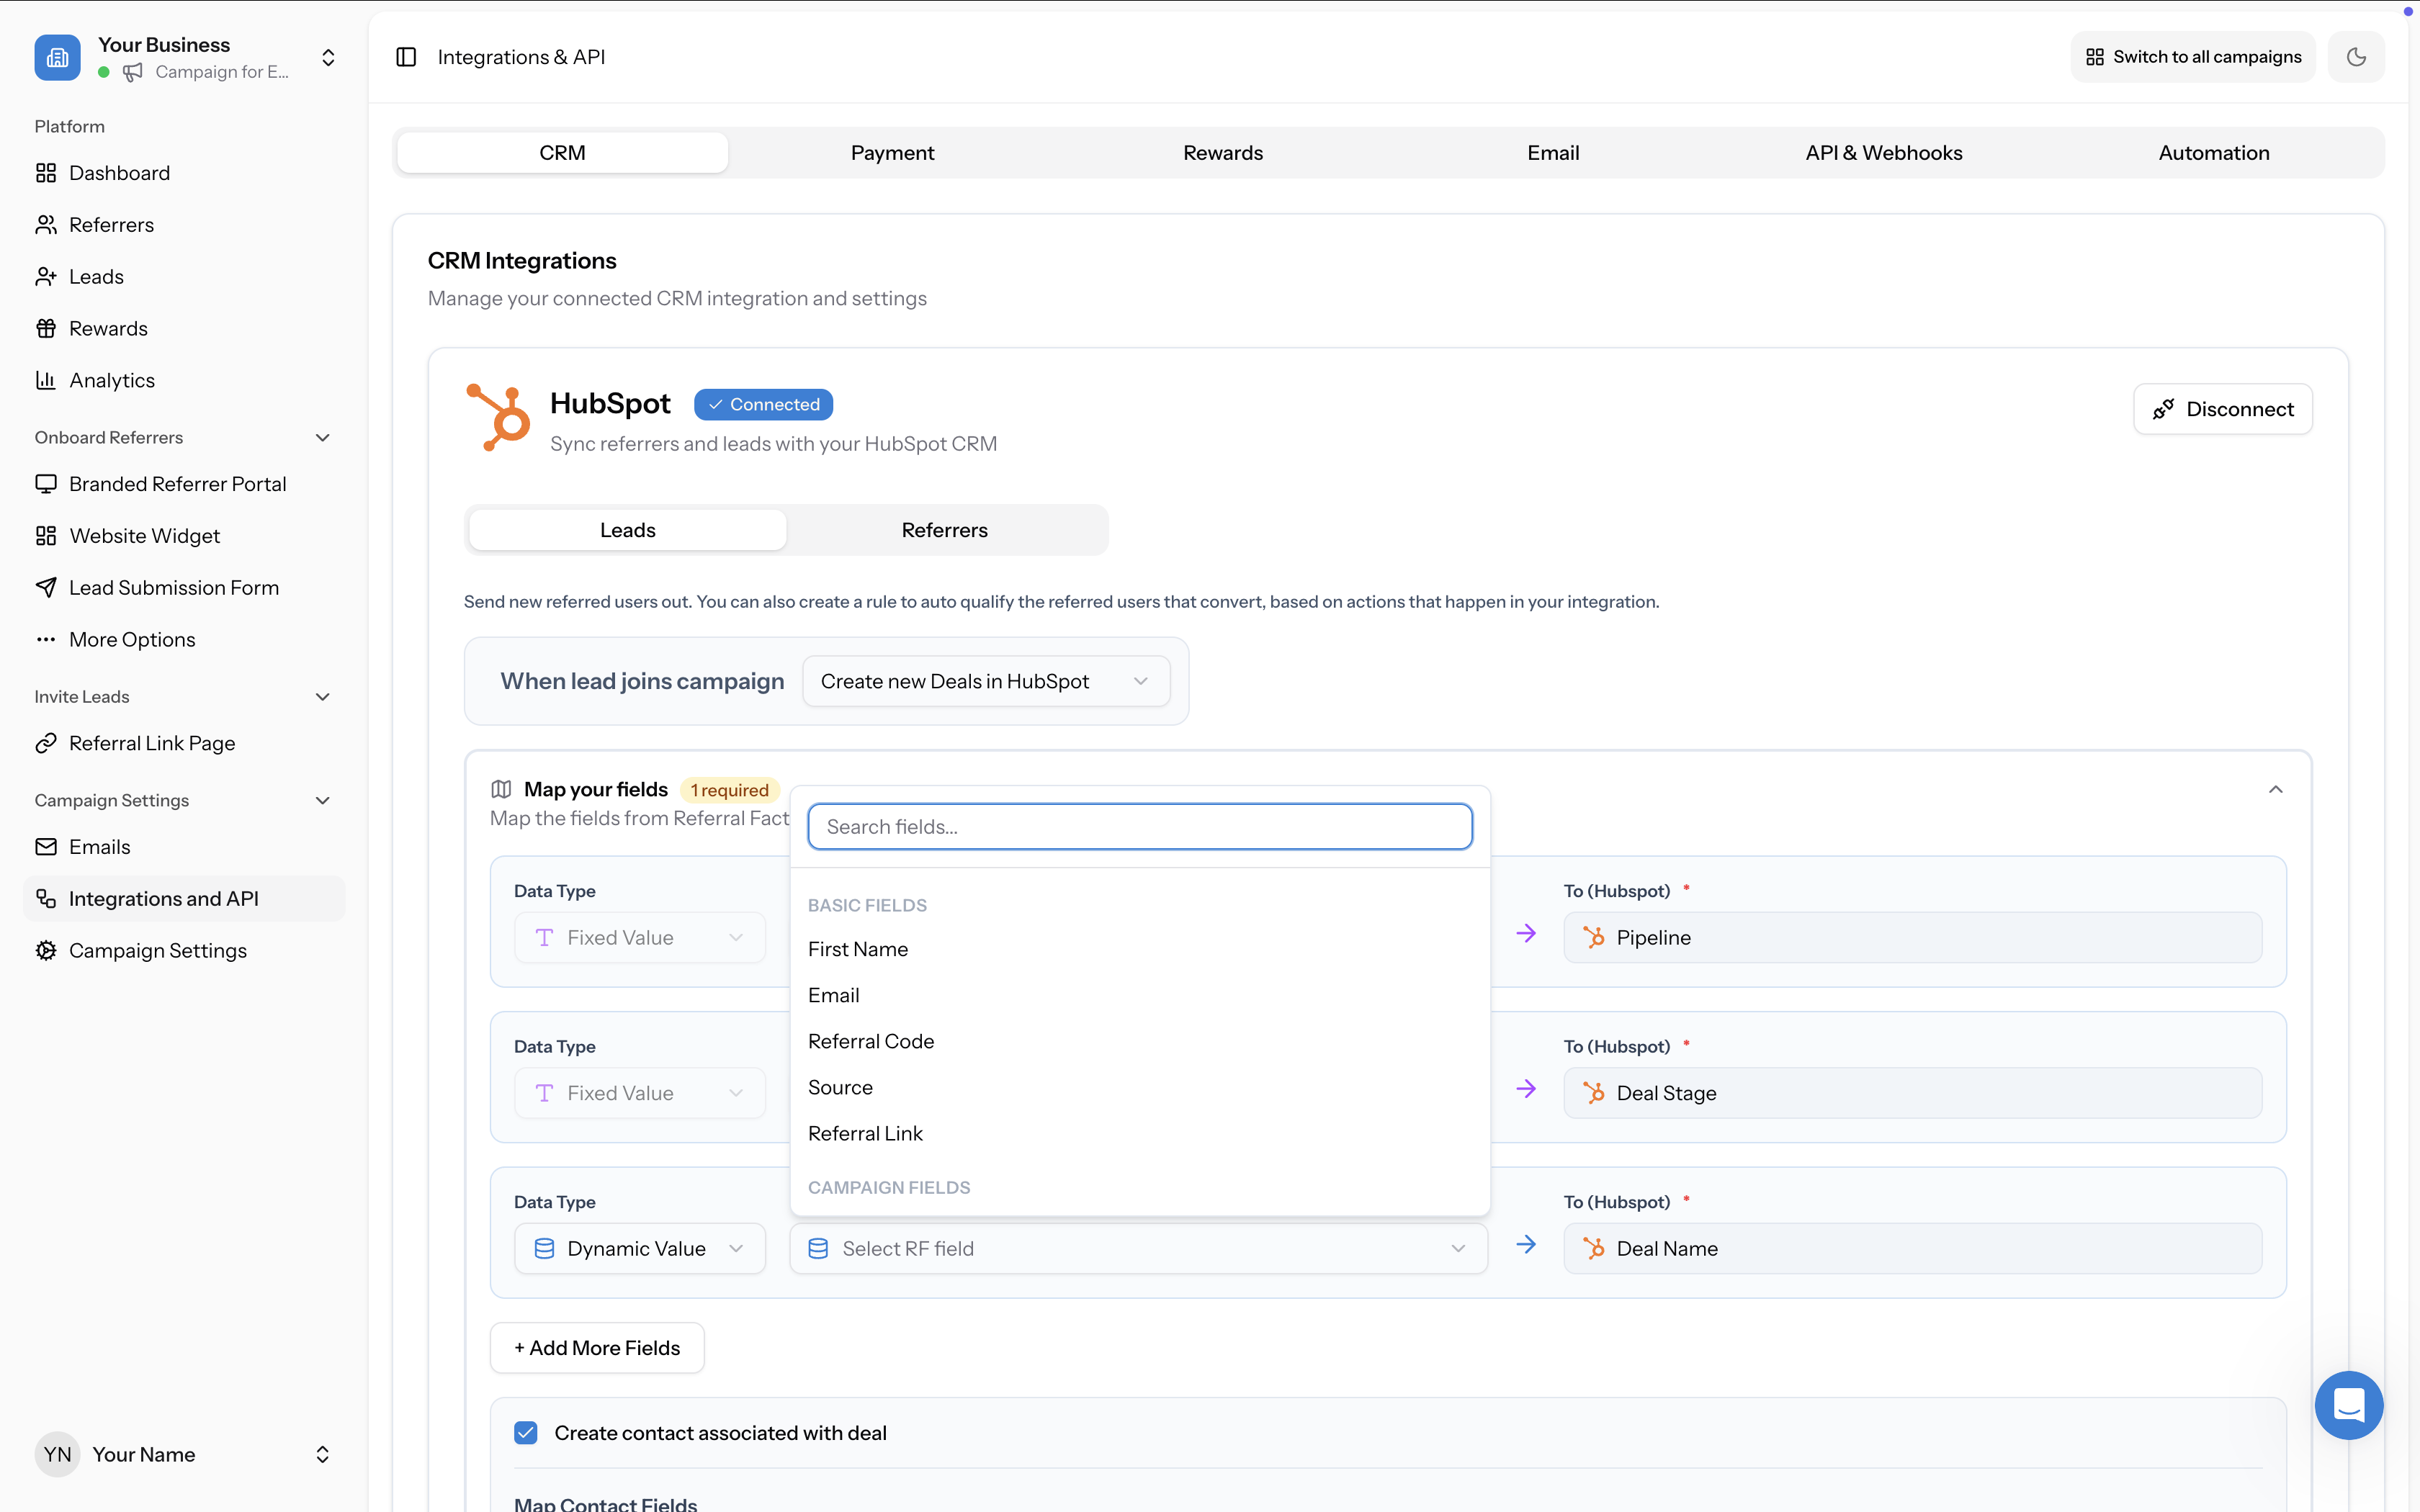
Task: Open the Referral Link Page
Action: coord(151,743)
